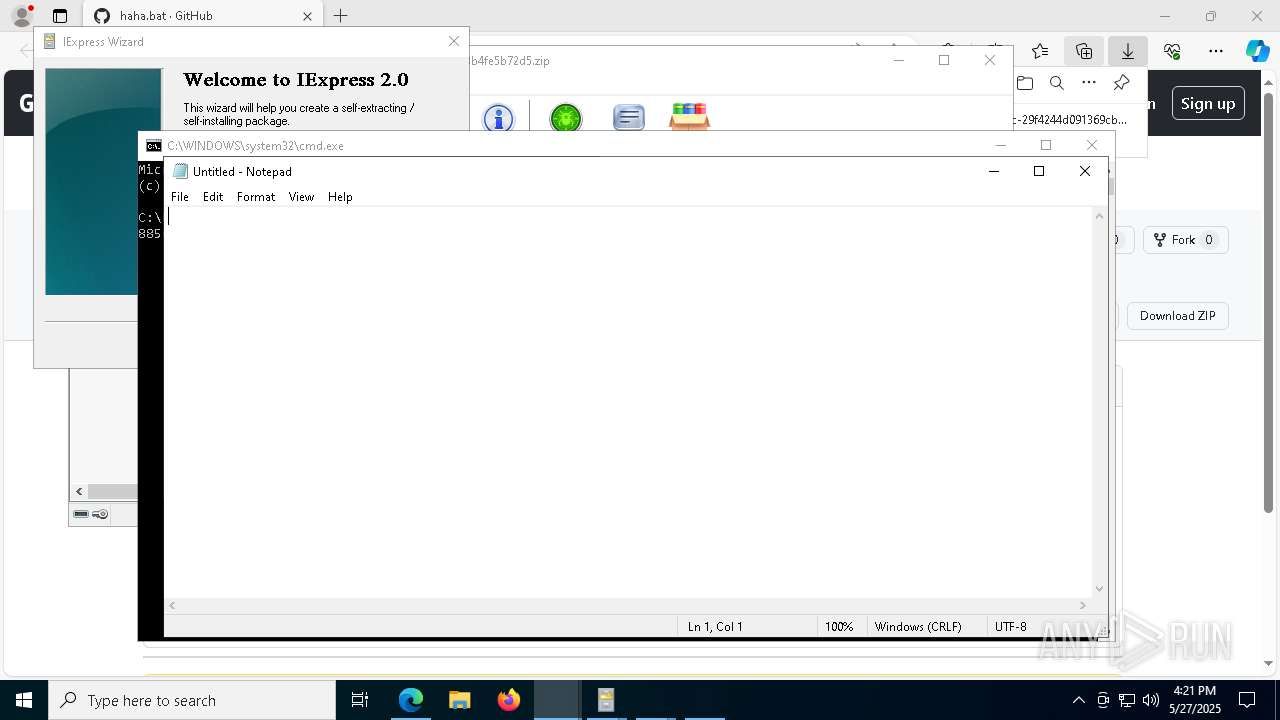
Task: Open the Edge tab actions menu icon
Action: click(60, 16)
